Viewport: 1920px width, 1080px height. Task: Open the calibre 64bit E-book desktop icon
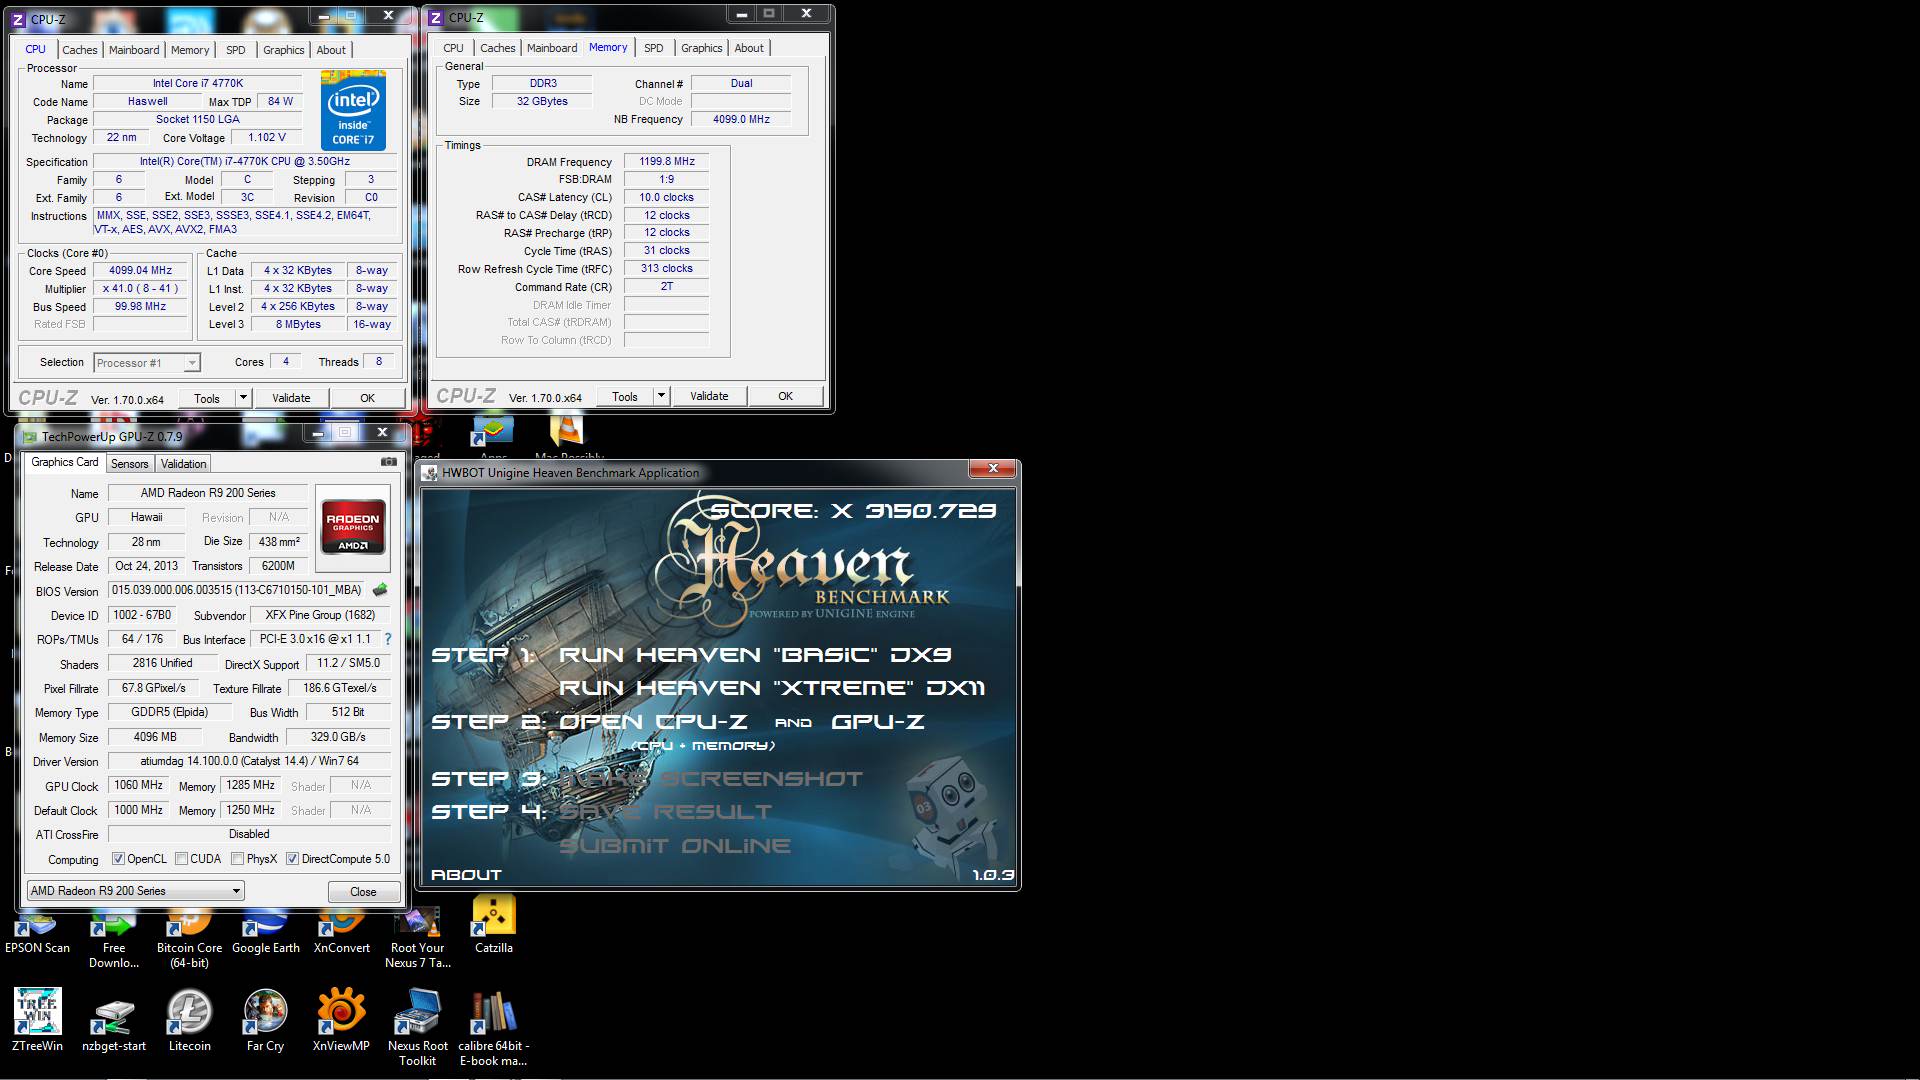494,1027
